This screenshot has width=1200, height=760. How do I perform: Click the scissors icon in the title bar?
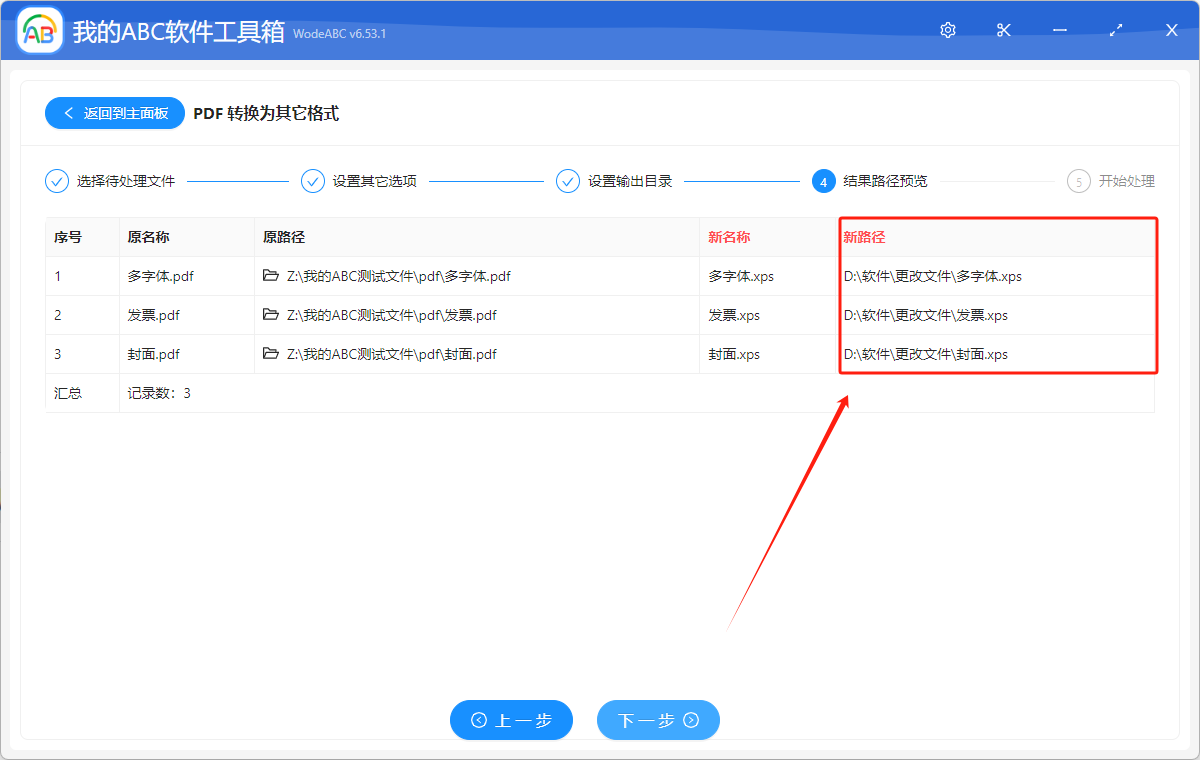pyautogui.click(x=1003, y=30)
